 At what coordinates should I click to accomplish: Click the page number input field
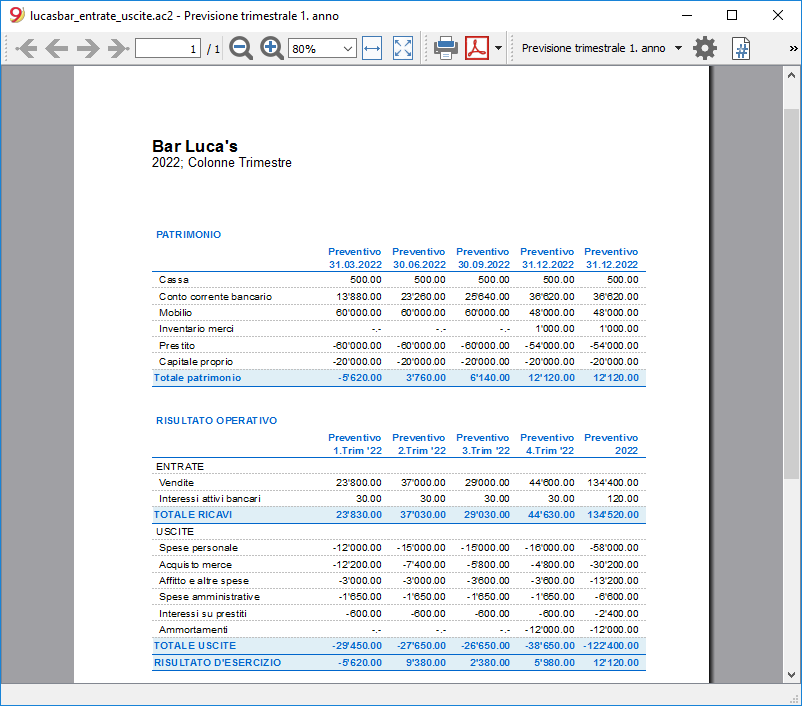168,49
